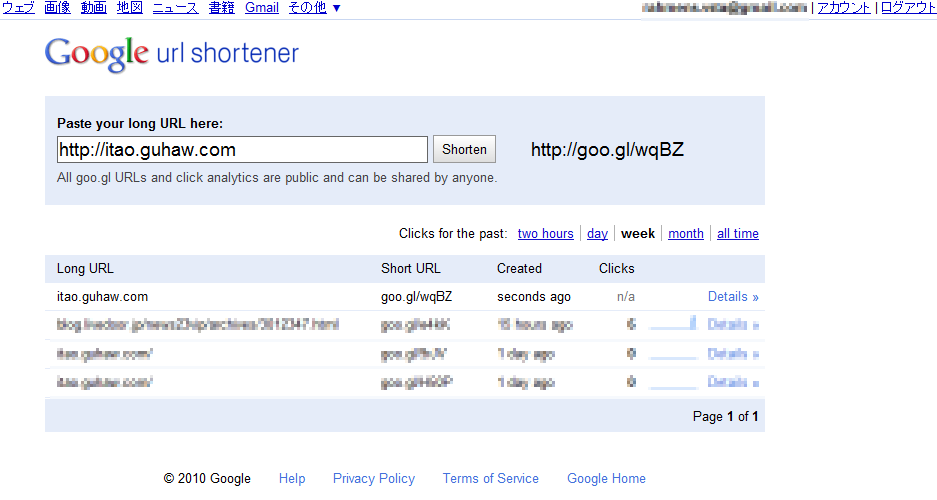This screenshot has width=937, height=500.
Task: Show clicks for all time
Action: tap(737, 234)
